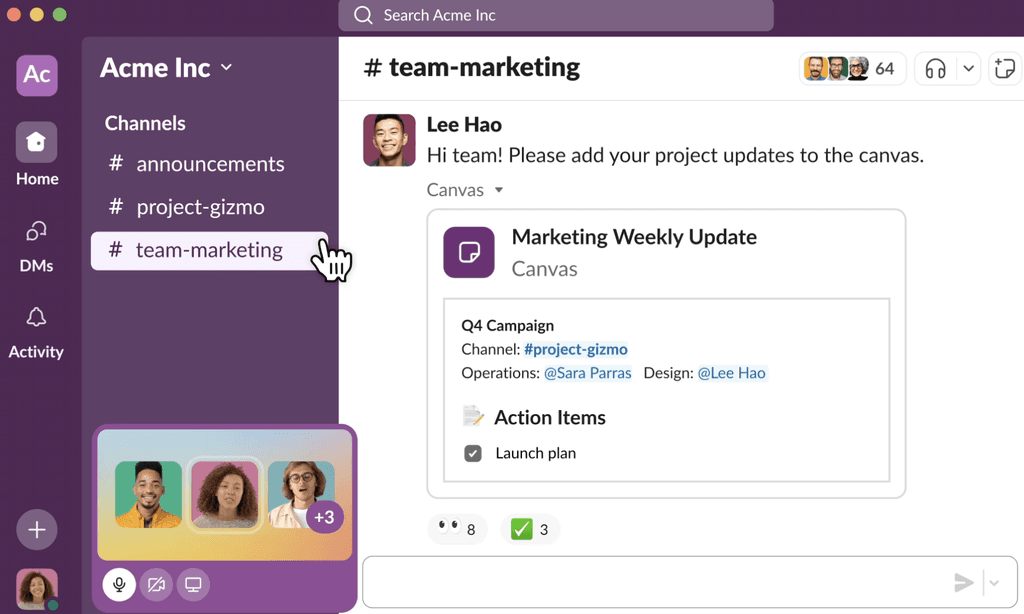The height and width of the screenshot is (614, 1024).
Task: Open the project-gizmo channel
Action: tap(200, 207)
